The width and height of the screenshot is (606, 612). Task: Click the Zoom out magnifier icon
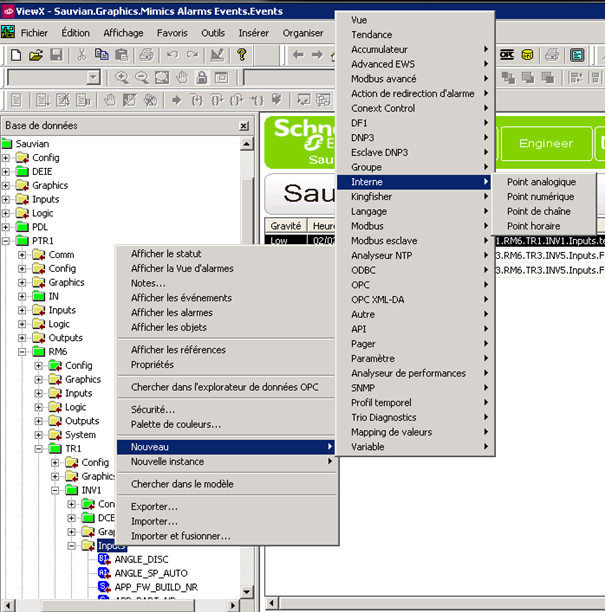click(142, 77)
